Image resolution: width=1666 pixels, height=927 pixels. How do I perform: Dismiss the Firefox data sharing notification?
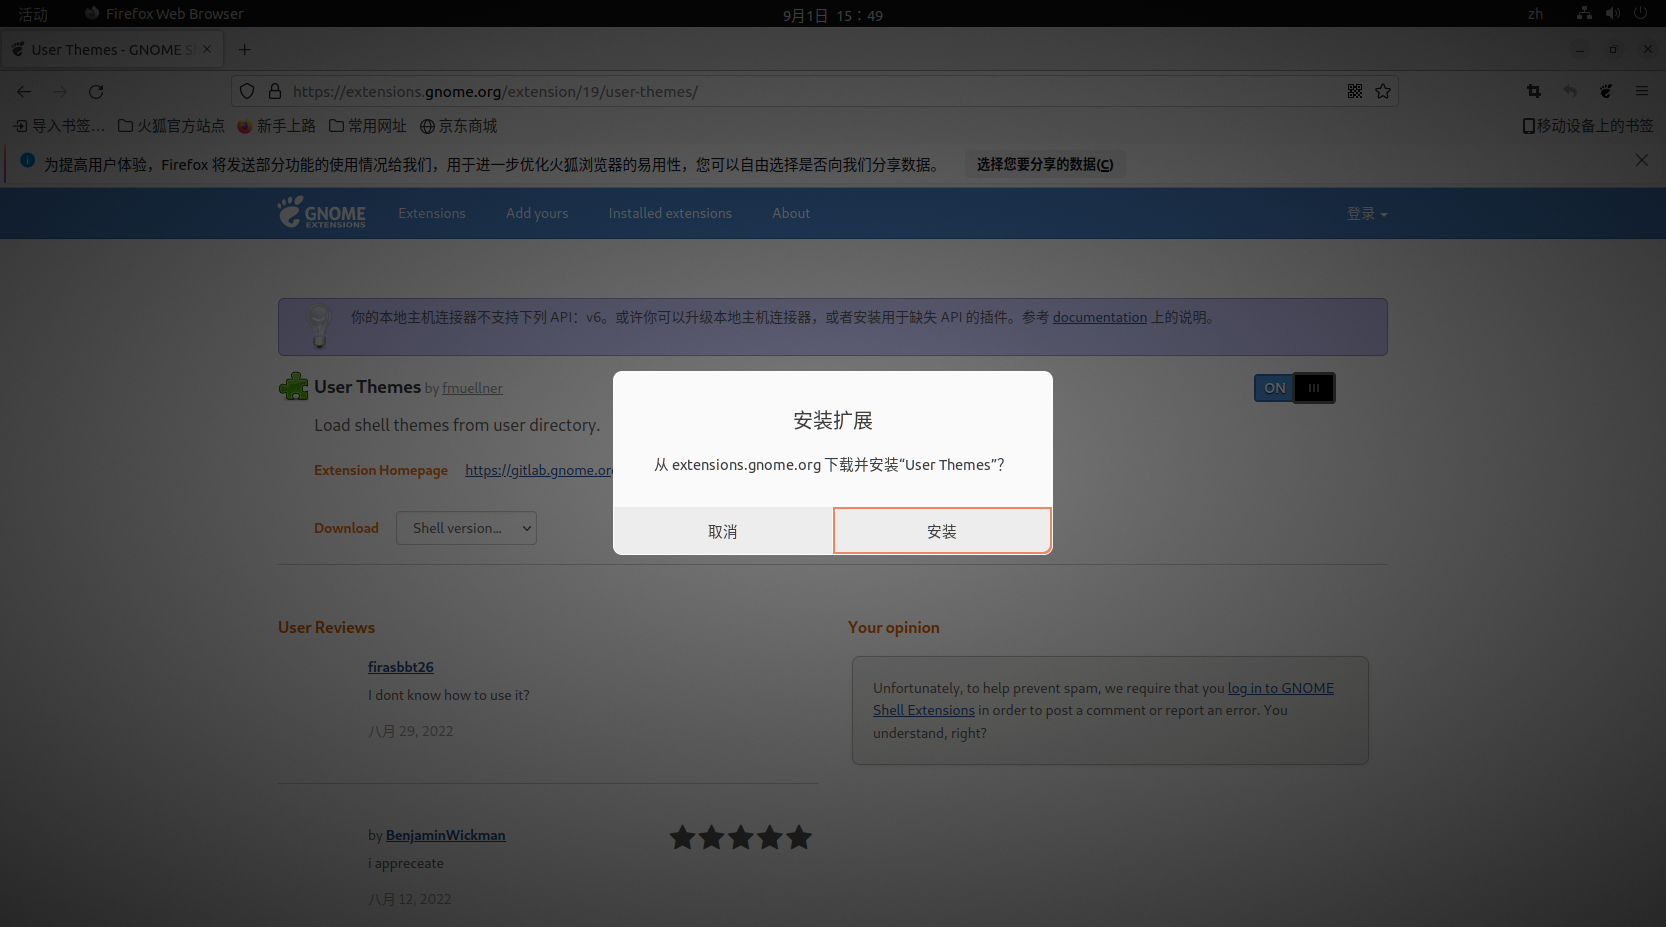coord(1642,160)
